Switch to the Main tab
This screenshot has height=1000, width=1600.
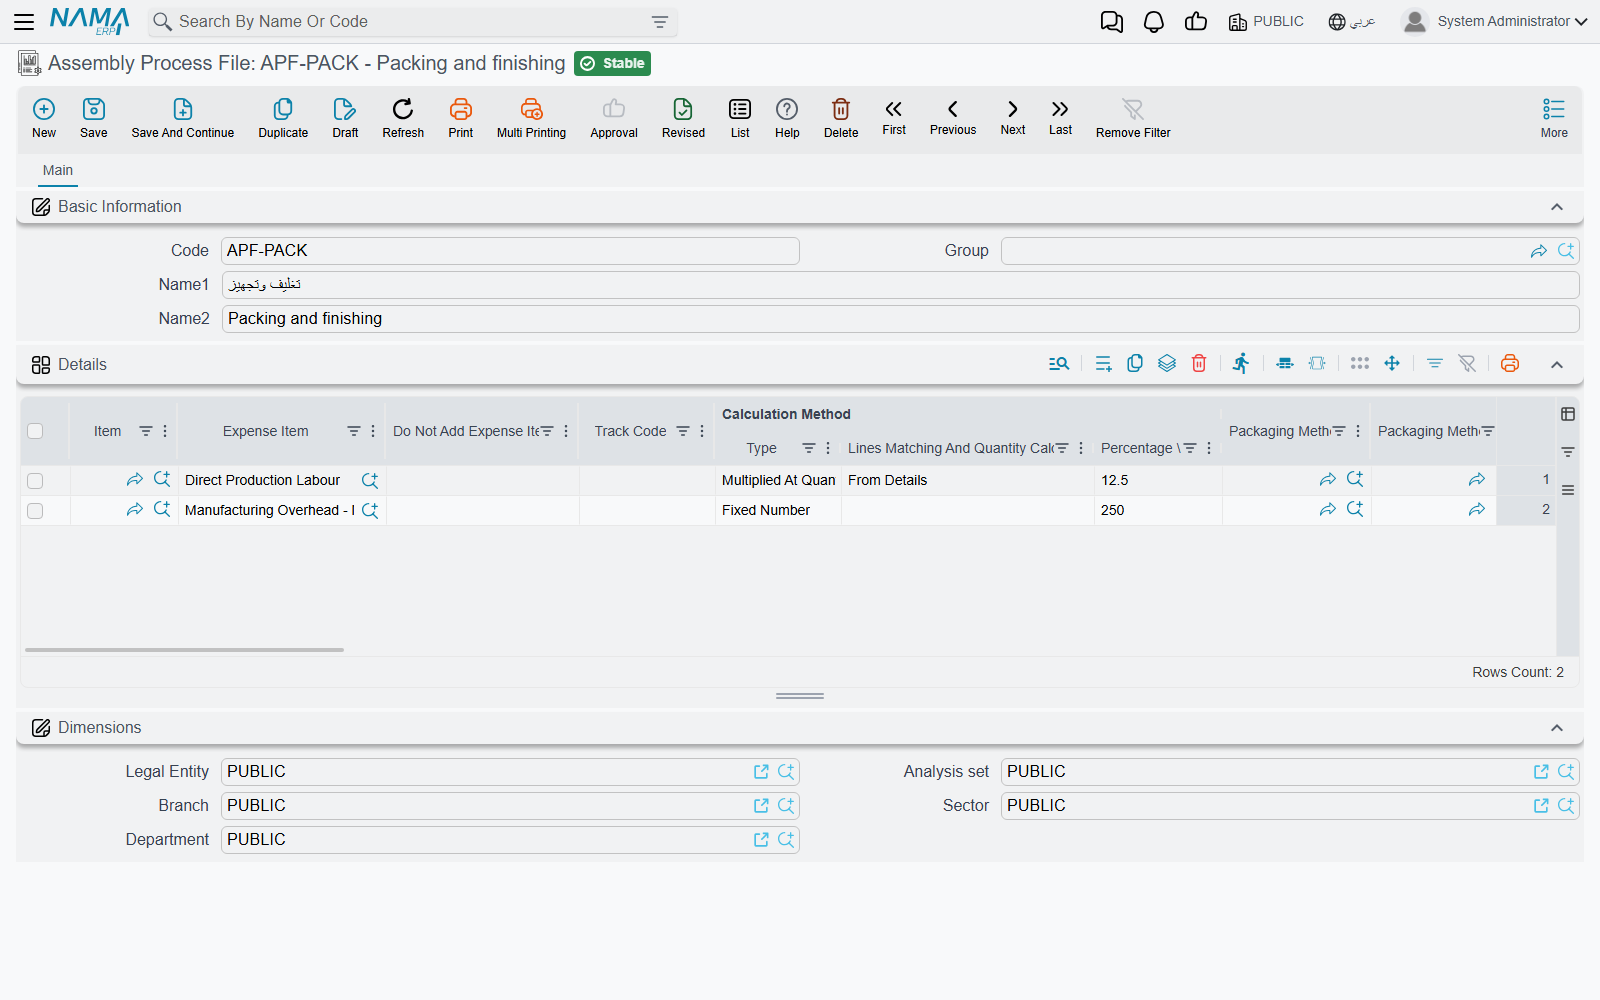tap(58, 170)
